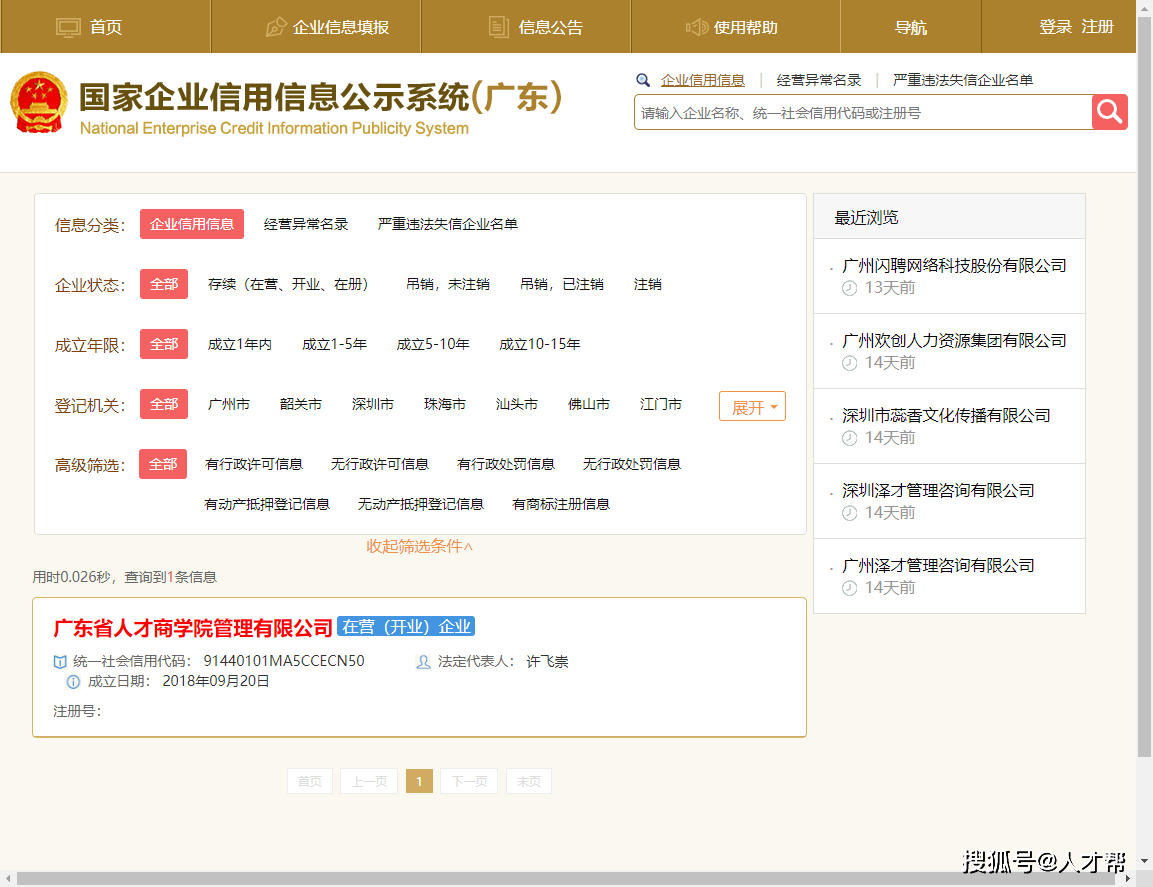Filter by 成立1年内
The image size is (1153, 887).
tap(240, 344)
